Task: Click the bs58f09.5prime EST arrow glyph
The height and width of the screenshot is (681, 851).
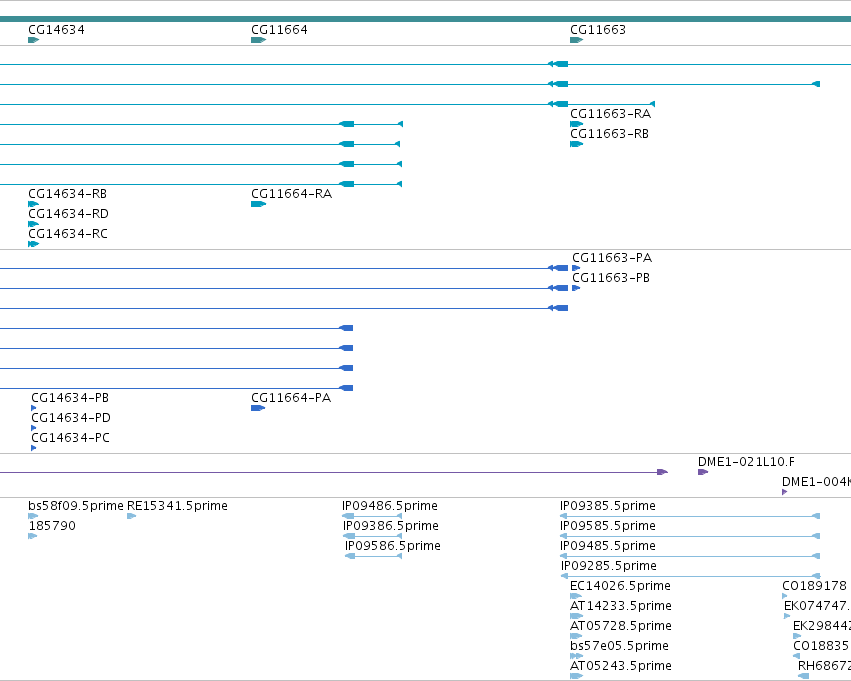Action: point(33,516)
